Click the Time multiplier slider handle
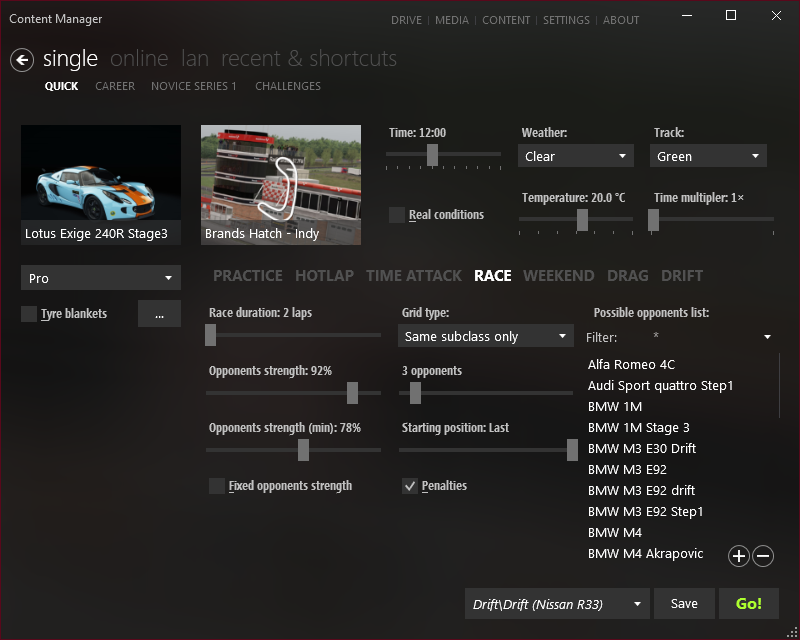The image size is (800, 640). coord(654,220)
